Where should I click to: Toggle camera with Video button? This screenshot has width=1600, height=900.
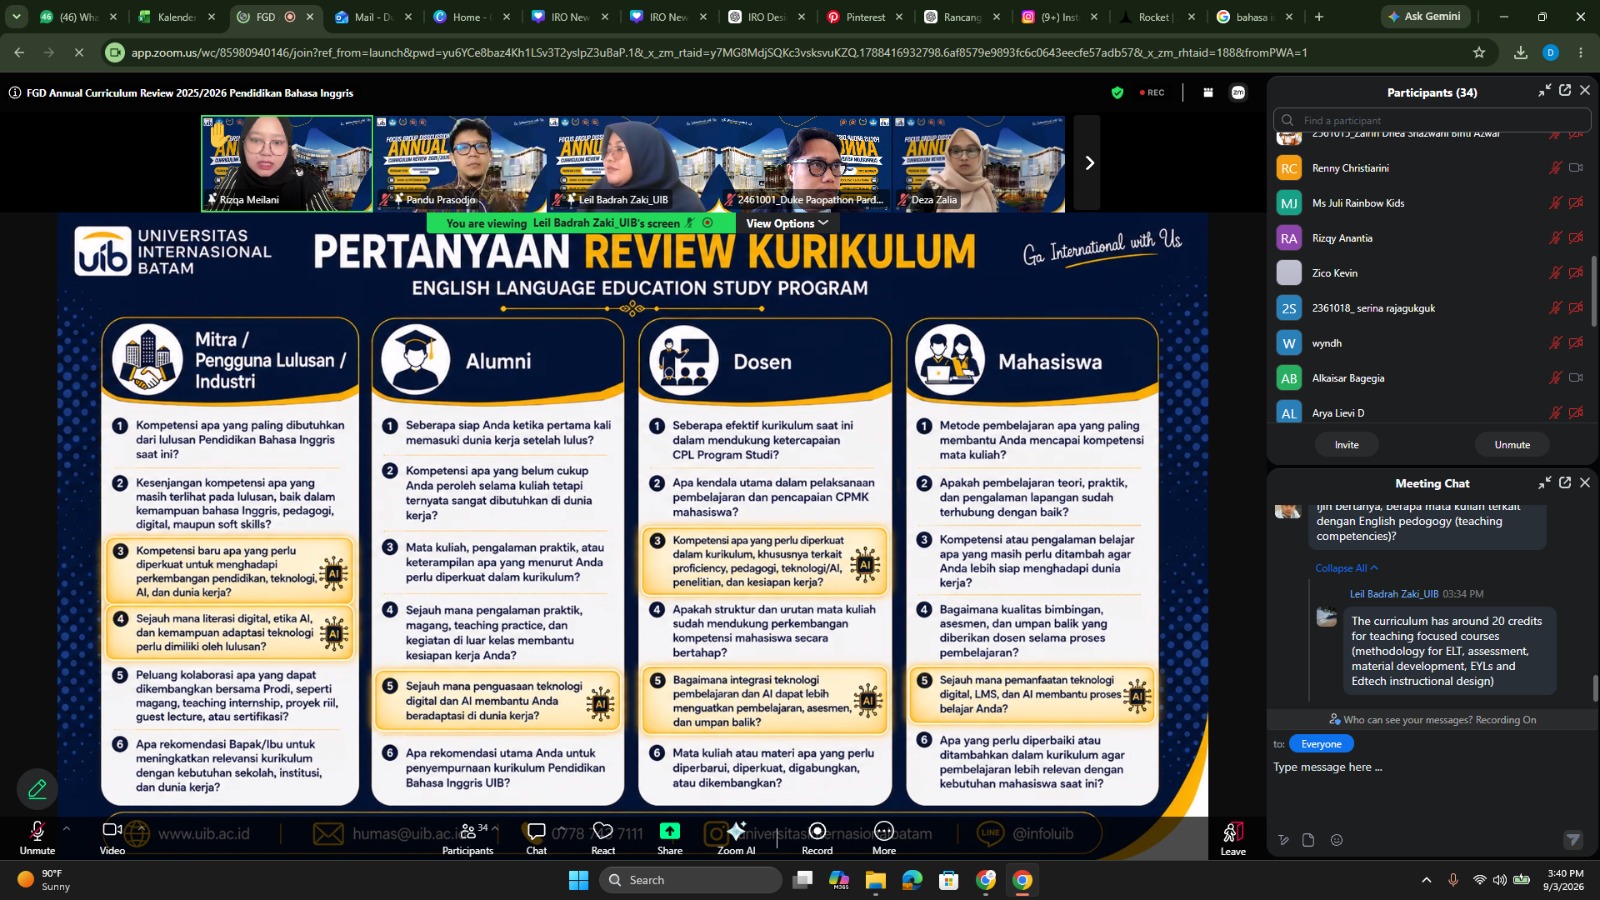112,838
